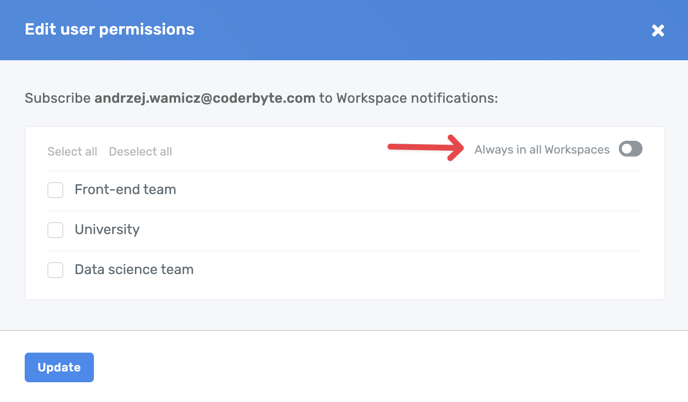Click the Front-end team label text
The image size is (688, 402).
point(125,189)
